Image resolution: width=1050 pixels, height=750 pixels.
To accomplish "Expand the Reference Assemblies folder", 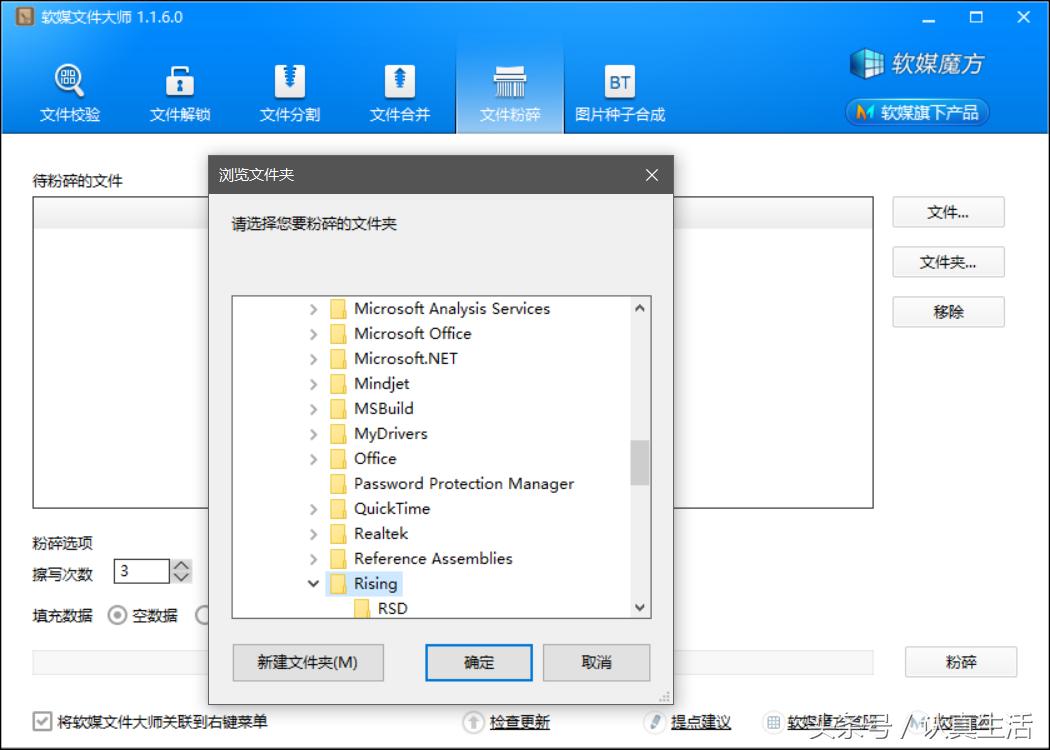I will (313, 559).
